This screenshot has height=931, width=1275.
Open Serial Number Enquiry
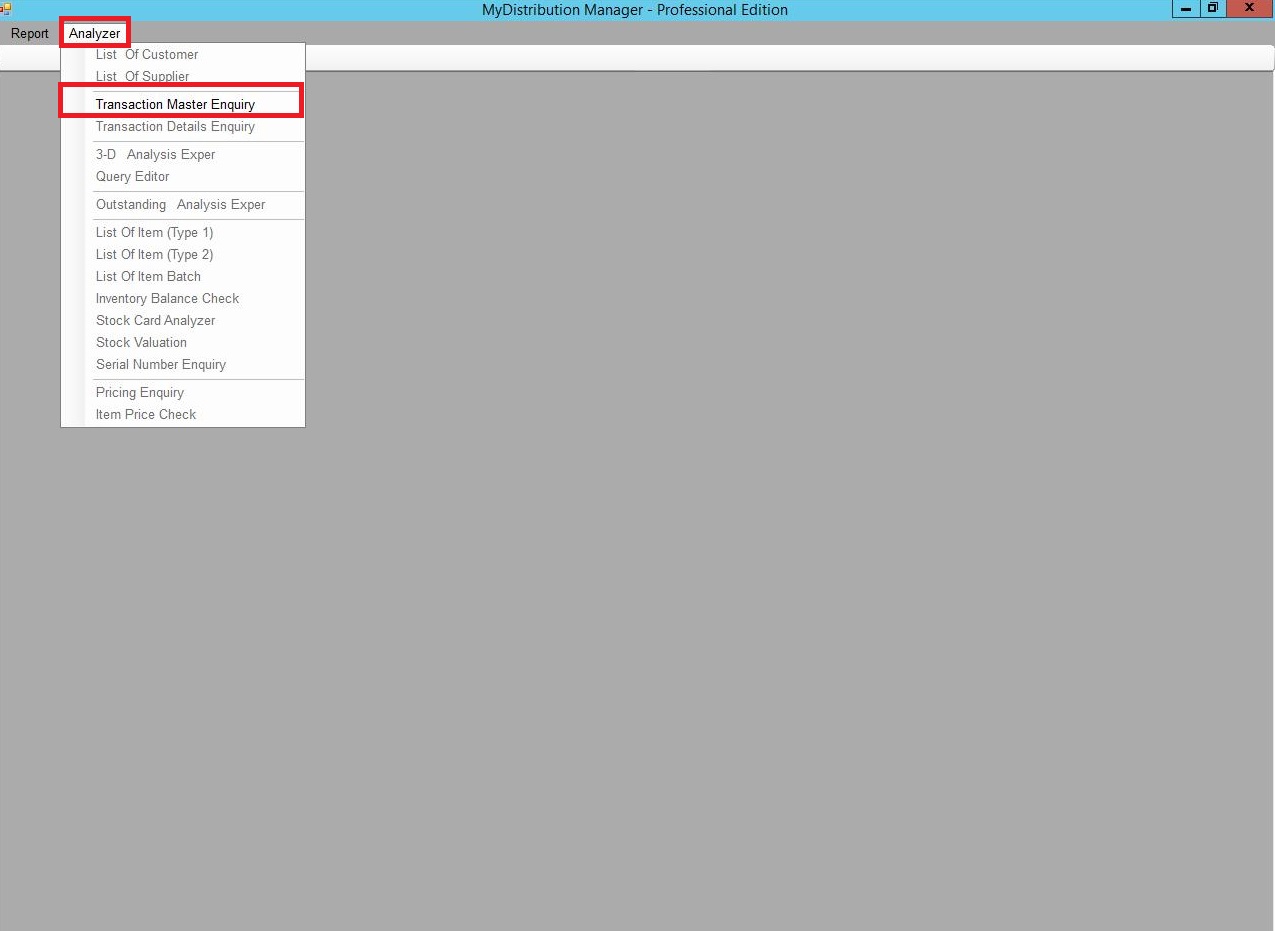tap(160, 365)
